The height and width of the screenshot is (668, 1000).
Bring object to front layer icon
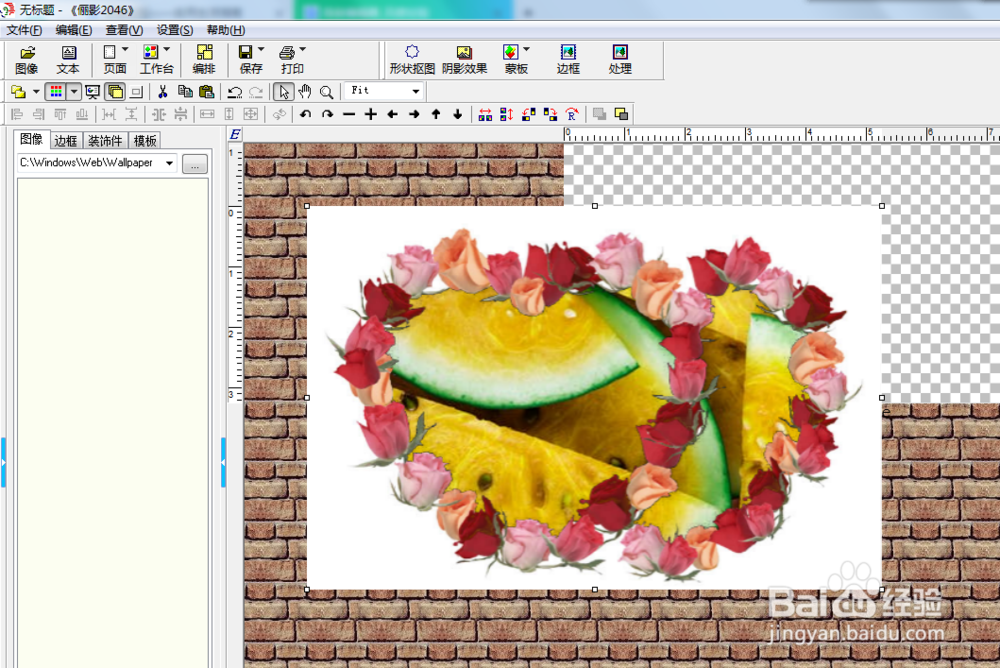(621, 114)
